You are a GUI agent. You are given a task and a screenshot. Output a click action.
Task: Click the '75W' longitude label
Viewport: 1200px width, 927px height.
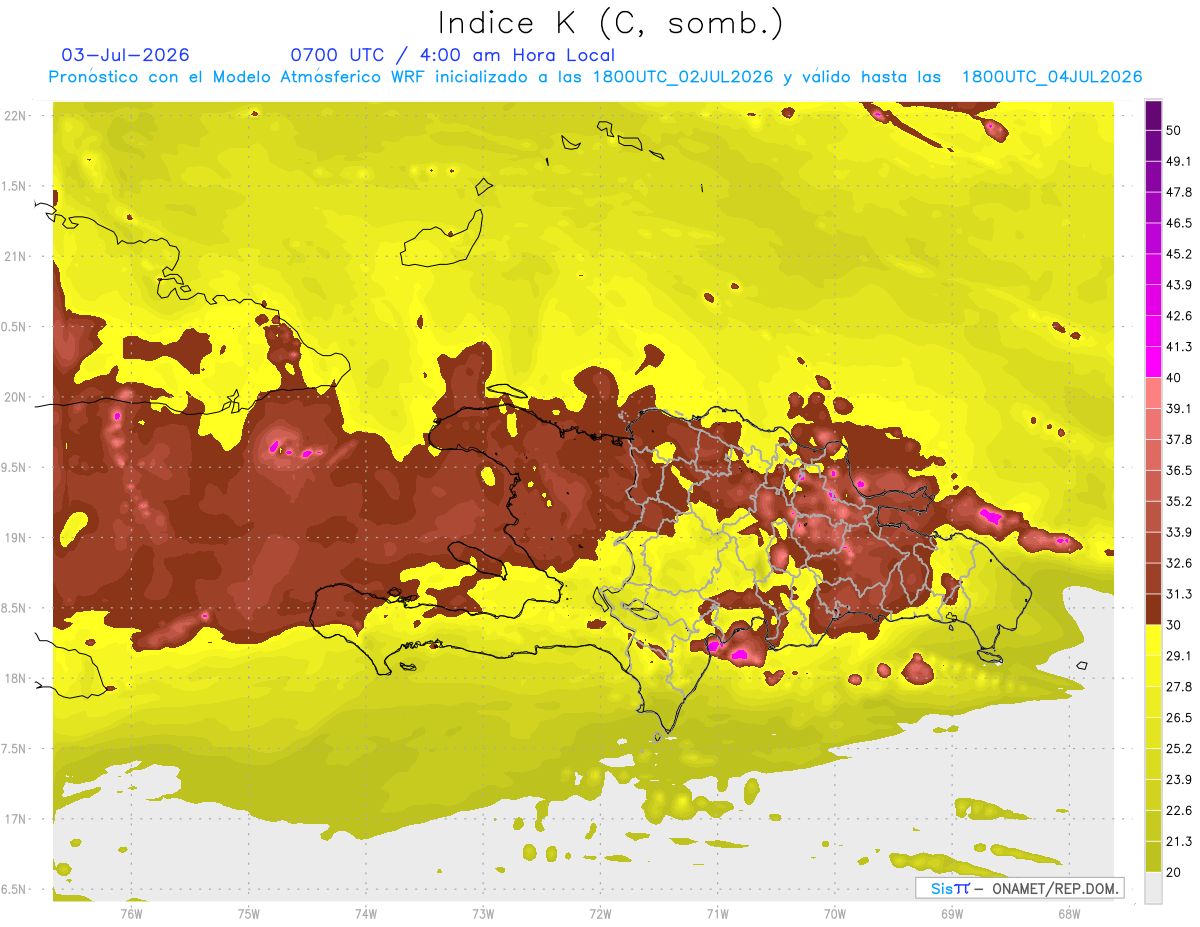(x=249, y=913)
